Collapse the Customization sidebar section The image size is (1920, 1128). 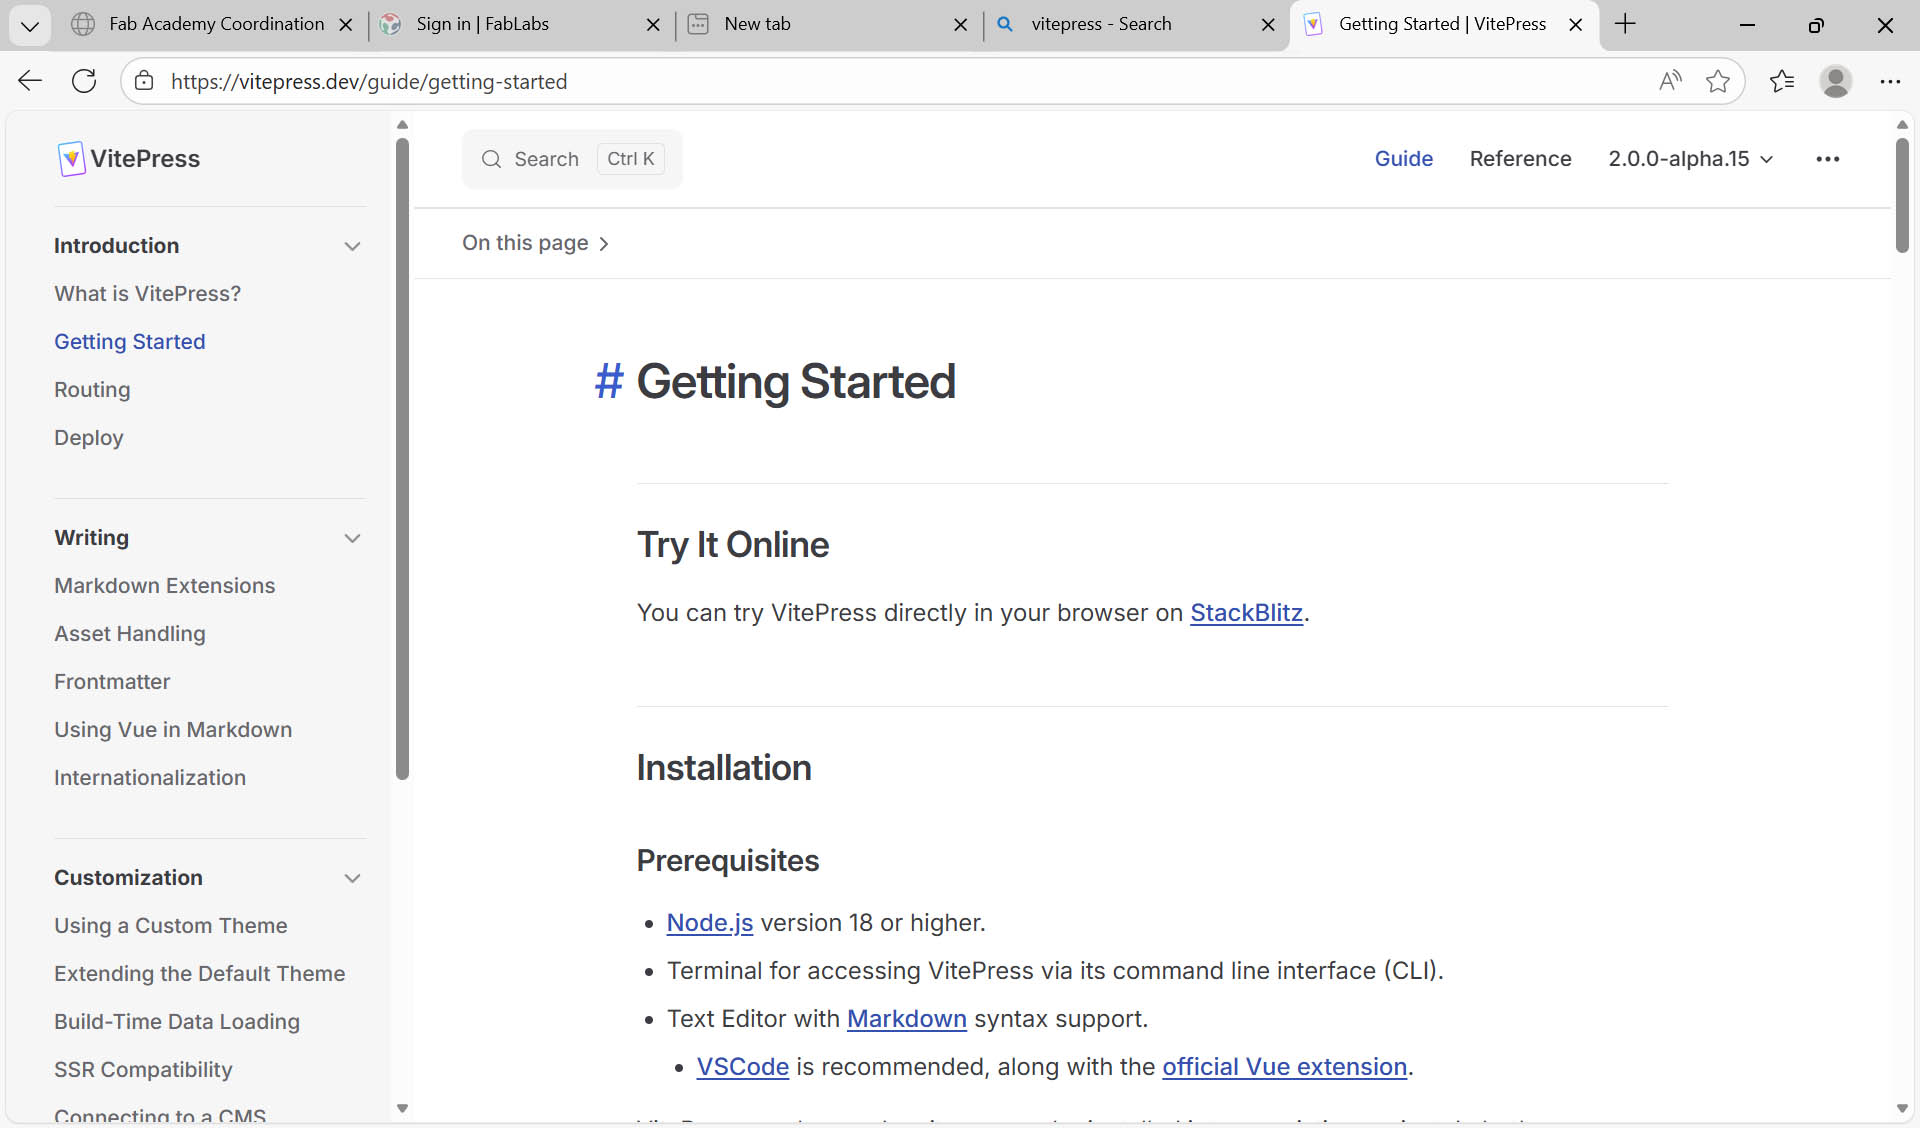(x=352, y=878)
